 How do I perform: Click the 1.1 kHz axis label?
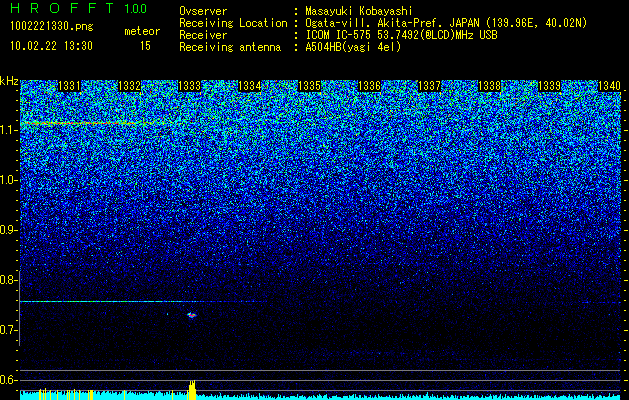tap(9, 130)
